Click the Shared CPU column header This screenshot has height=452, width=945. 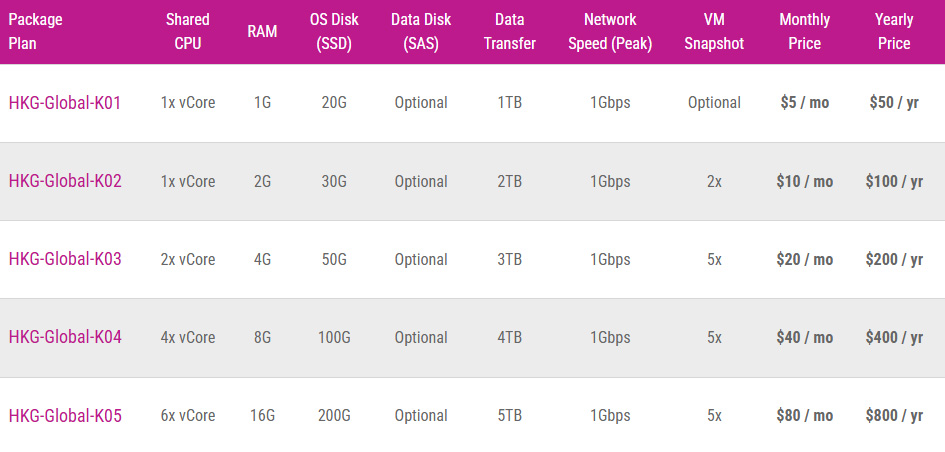pyautogui.click(x=188, y=31)
